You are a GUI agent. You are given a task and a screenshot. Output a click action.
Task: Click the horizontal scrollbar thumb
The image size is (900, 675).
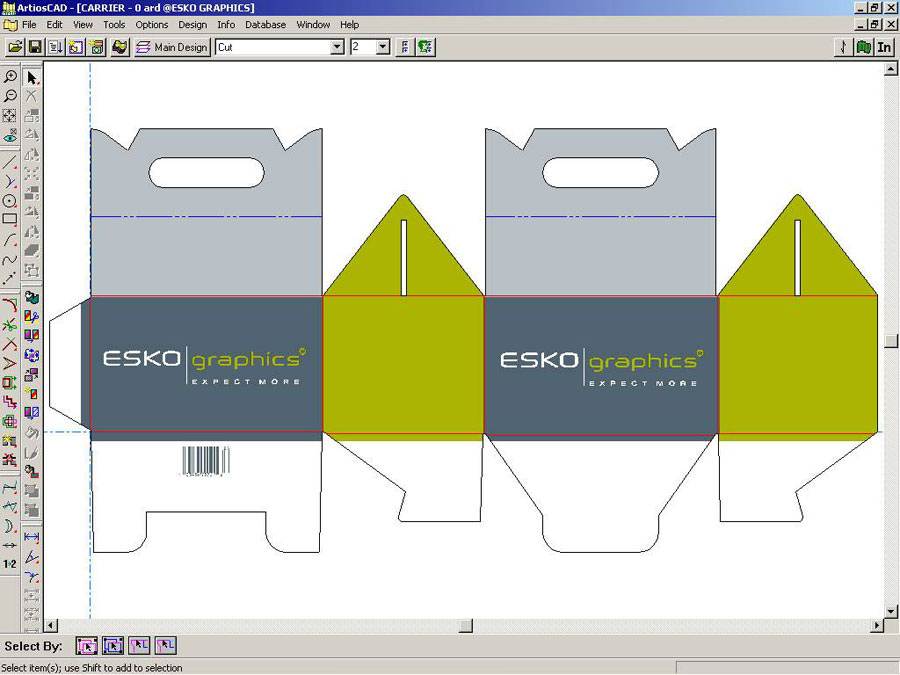466,625
